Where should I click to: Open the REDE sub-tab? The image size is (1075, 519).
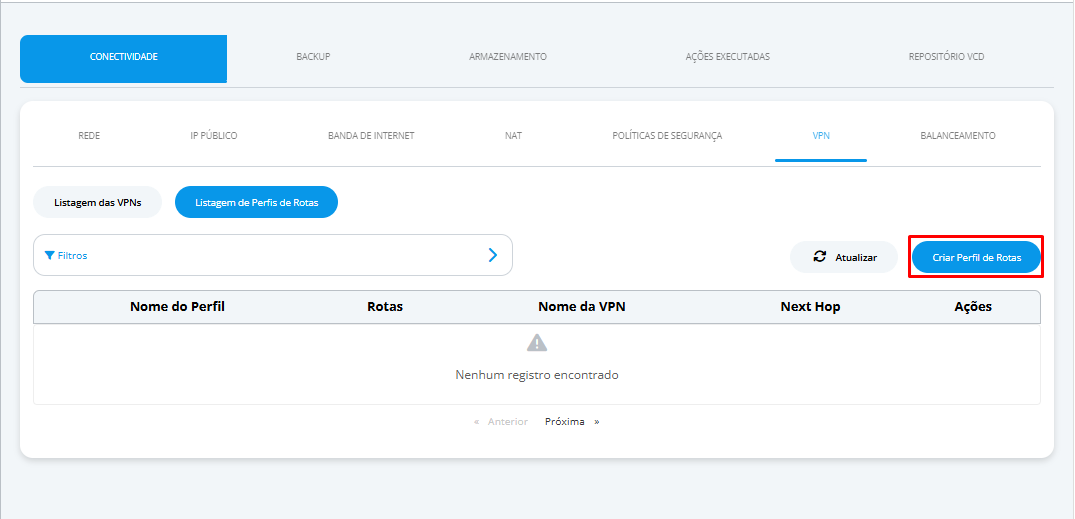89,136
